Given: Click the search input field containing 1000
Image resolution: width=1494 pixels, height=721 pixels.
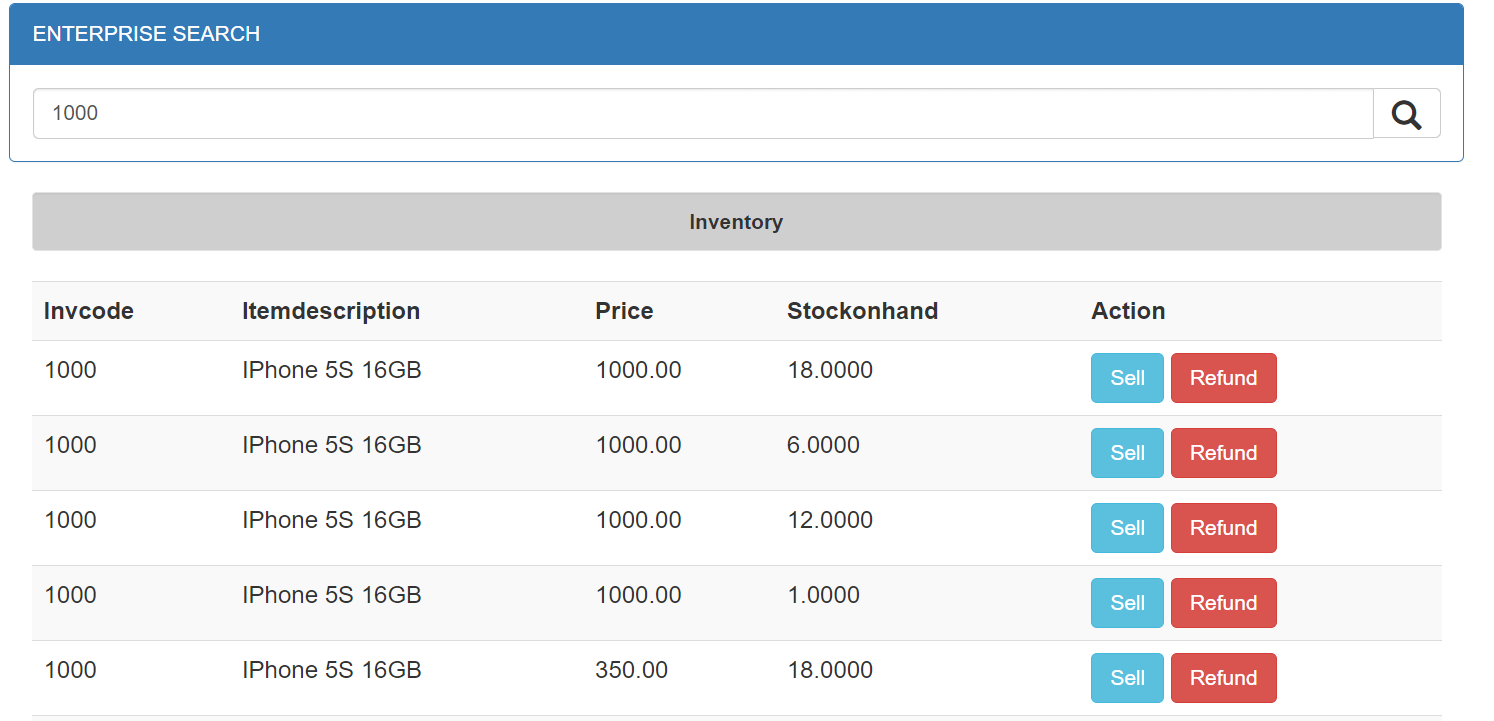Looking at the screenshot, I should click(x=702, y=114).
